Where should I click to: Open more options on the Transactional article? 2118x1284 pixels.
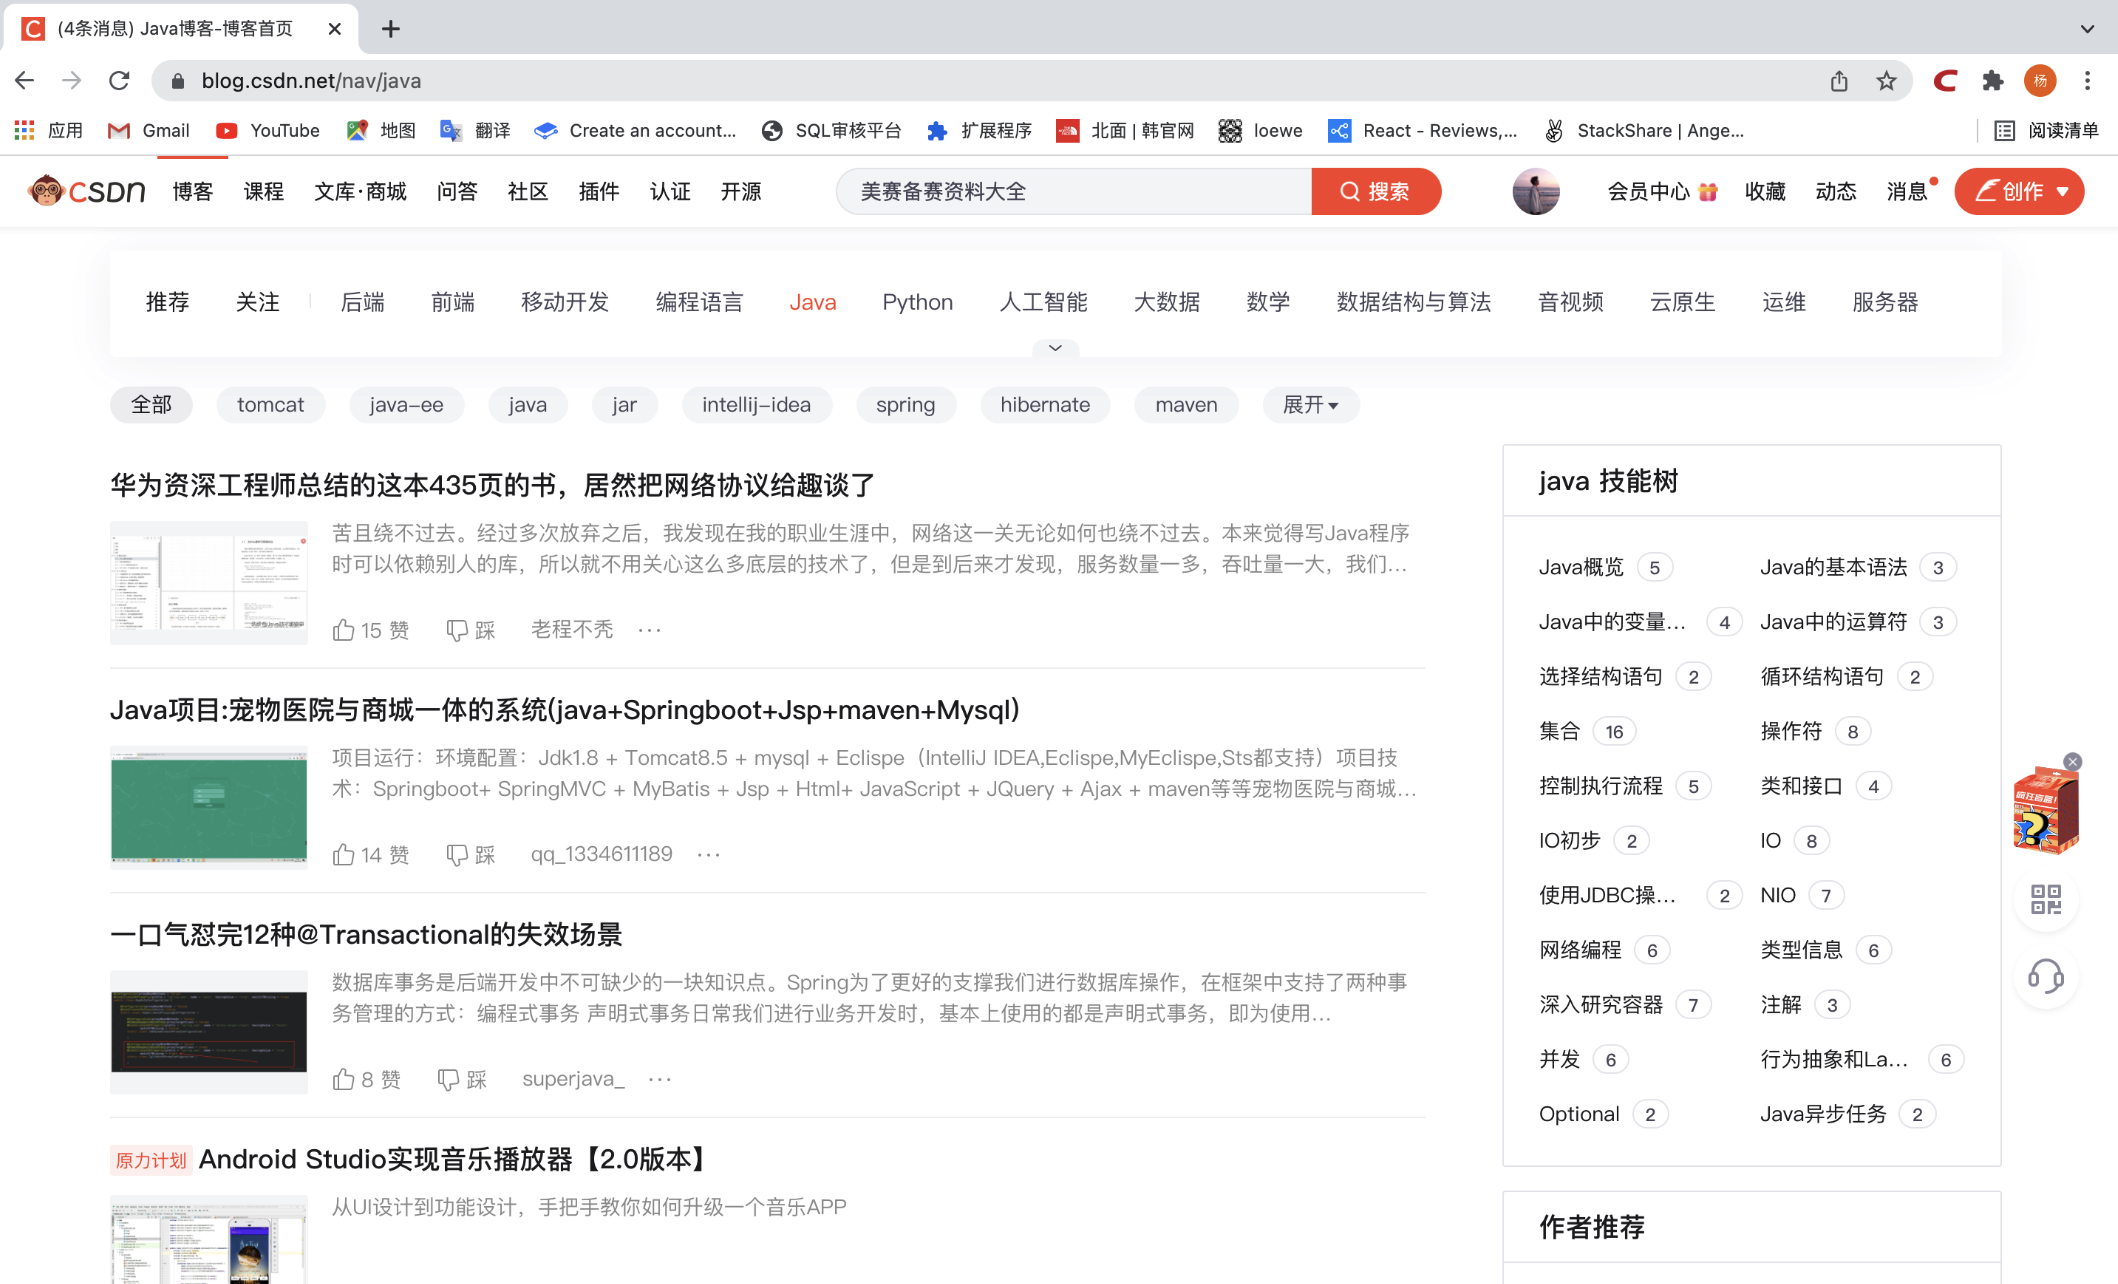(660, 1079)
